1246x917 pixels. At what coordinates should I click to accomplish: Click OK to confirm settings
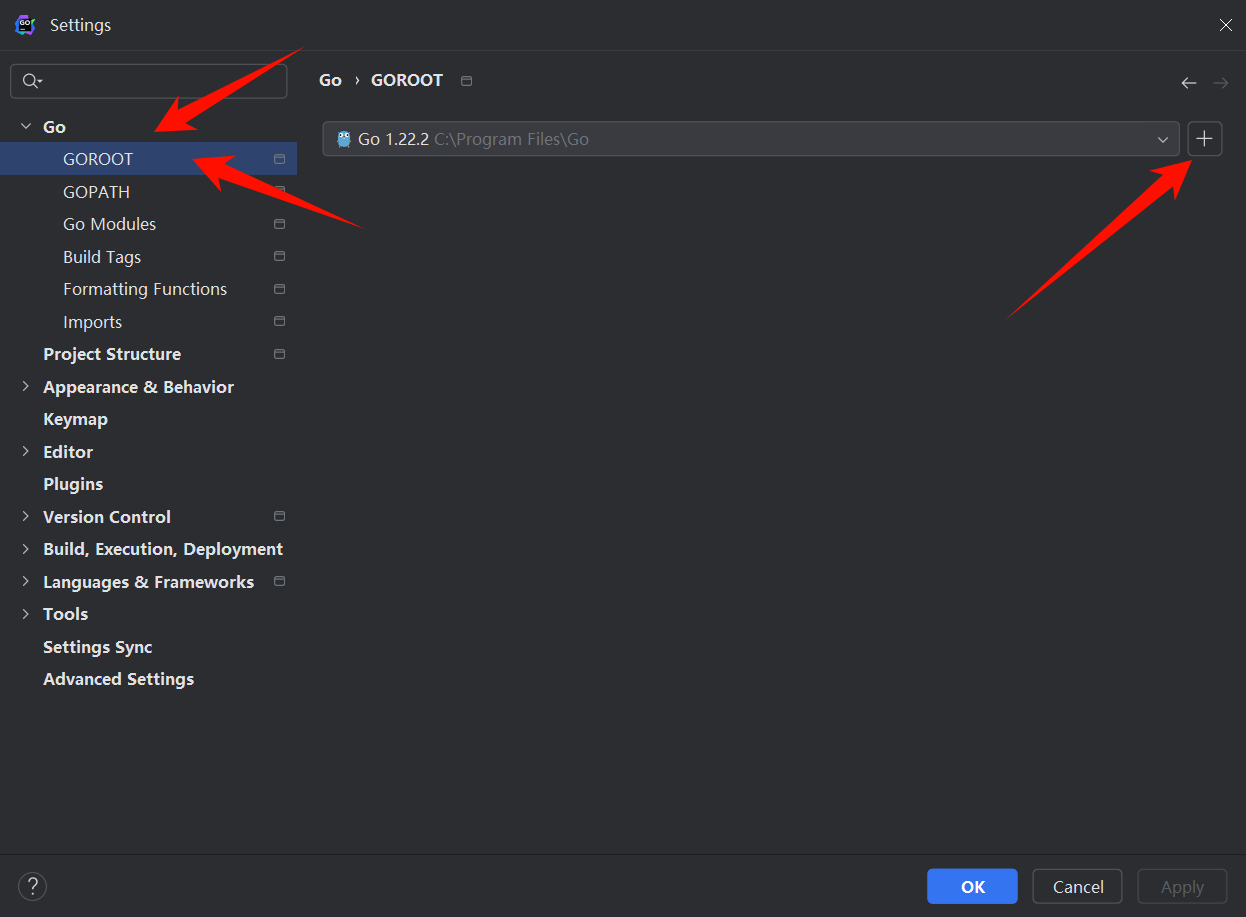[972, 886]
